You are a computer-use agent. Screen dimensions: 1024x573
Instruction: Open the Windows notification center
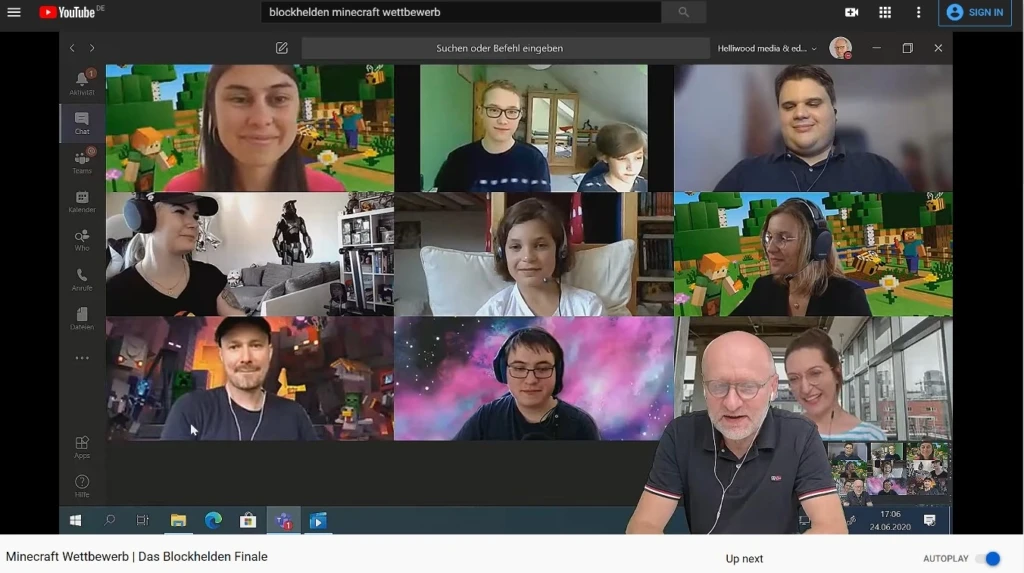929,520
